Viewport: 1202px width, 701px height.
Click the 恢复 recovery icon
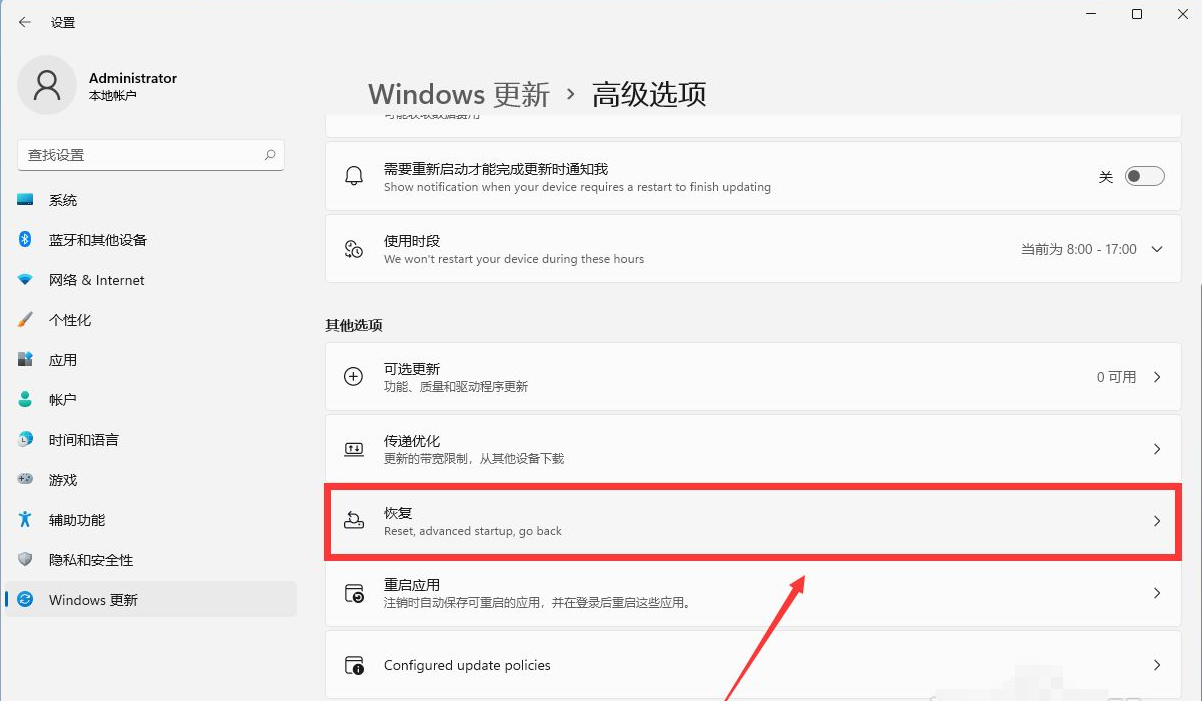[x=354, y=520]
